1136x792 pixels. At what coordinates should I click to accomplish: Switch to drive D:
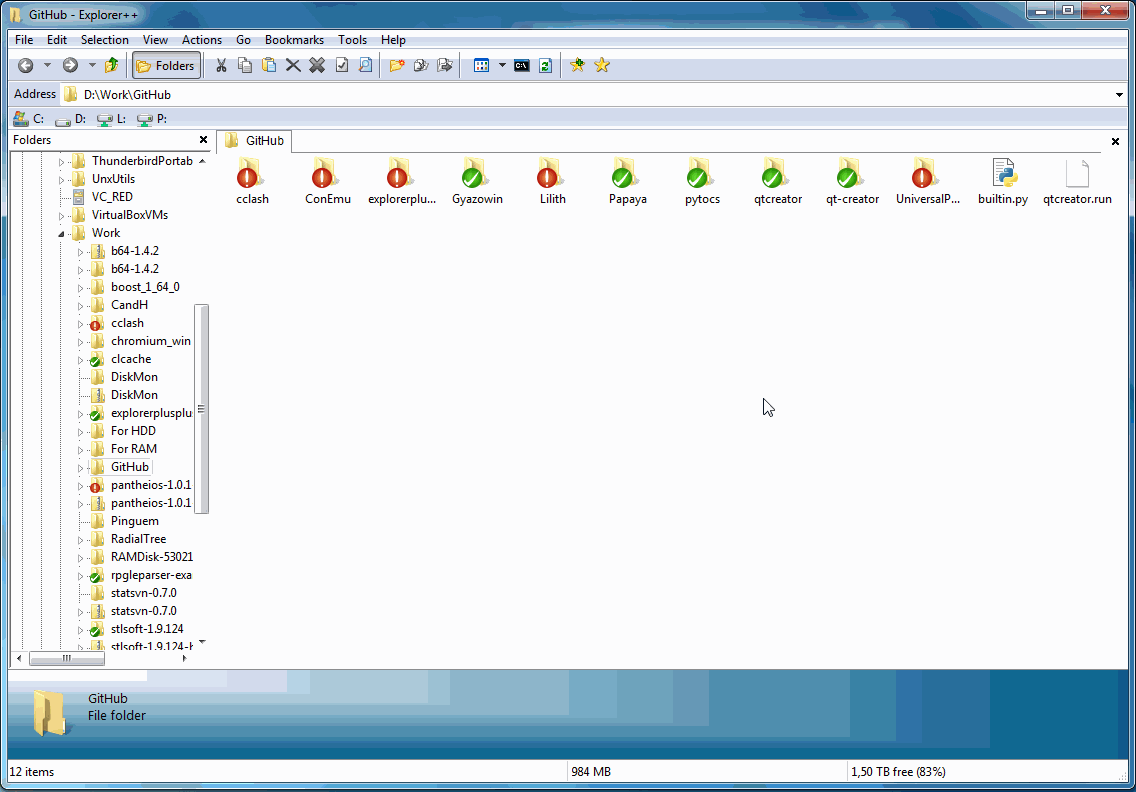pyautogui.click(x=71, y=119)
